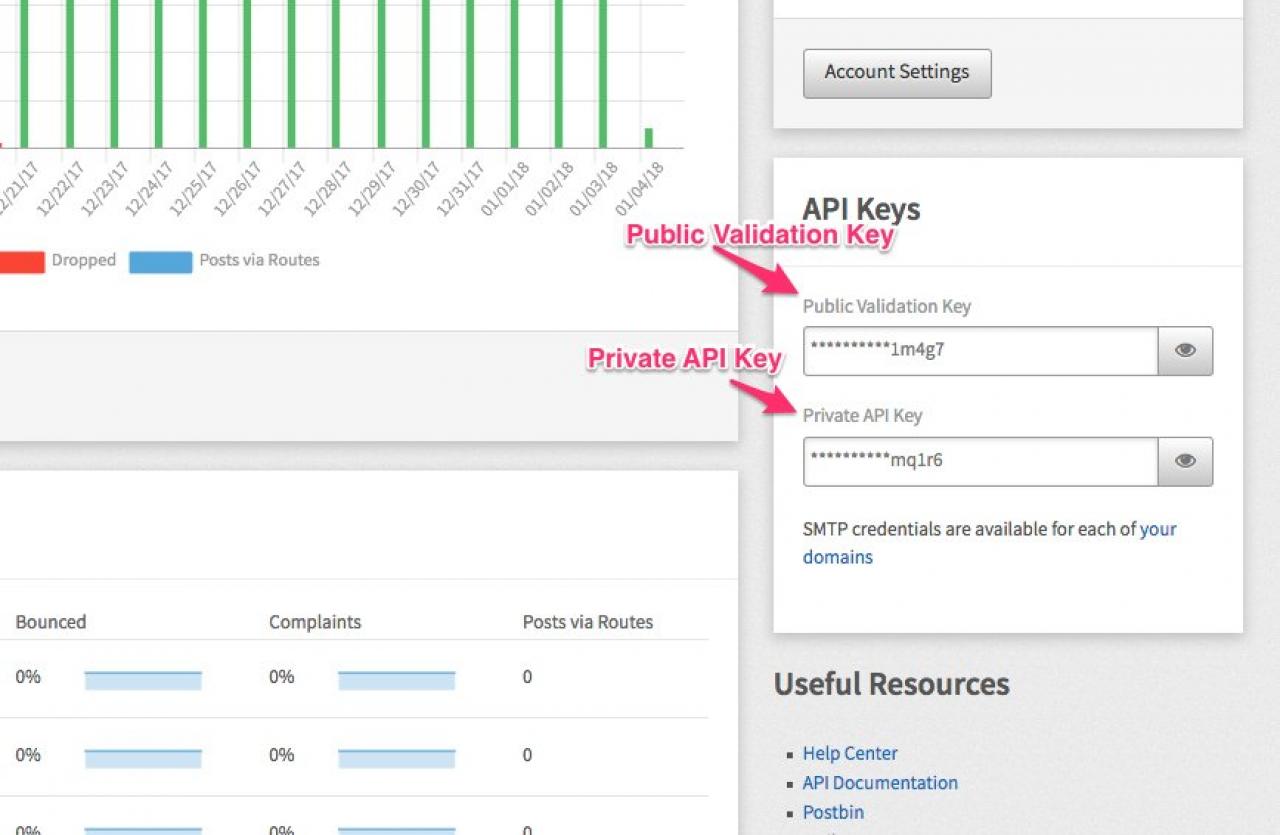Select the green chart bar for 01/03/18

point(603,75)
